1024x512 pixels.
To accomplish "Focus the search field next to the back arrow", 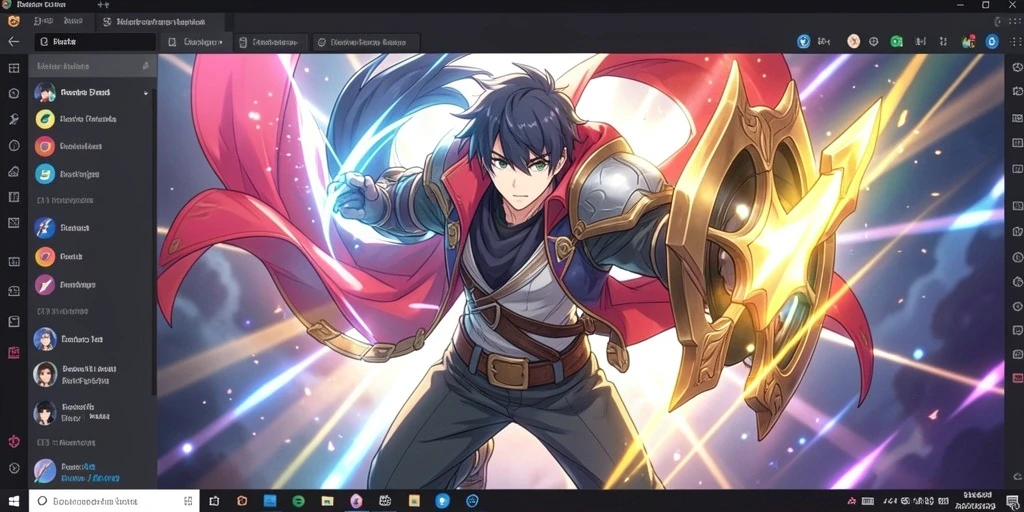I will click(95, 42).
